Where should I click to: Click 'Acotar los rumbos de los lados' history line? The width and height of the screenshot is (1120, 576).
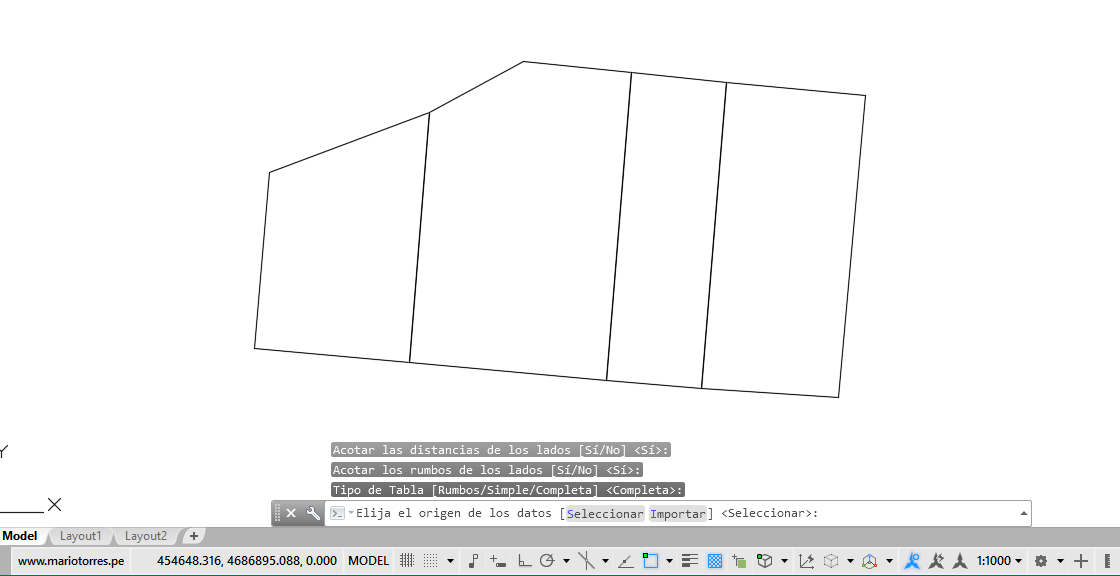coord(487,470)
